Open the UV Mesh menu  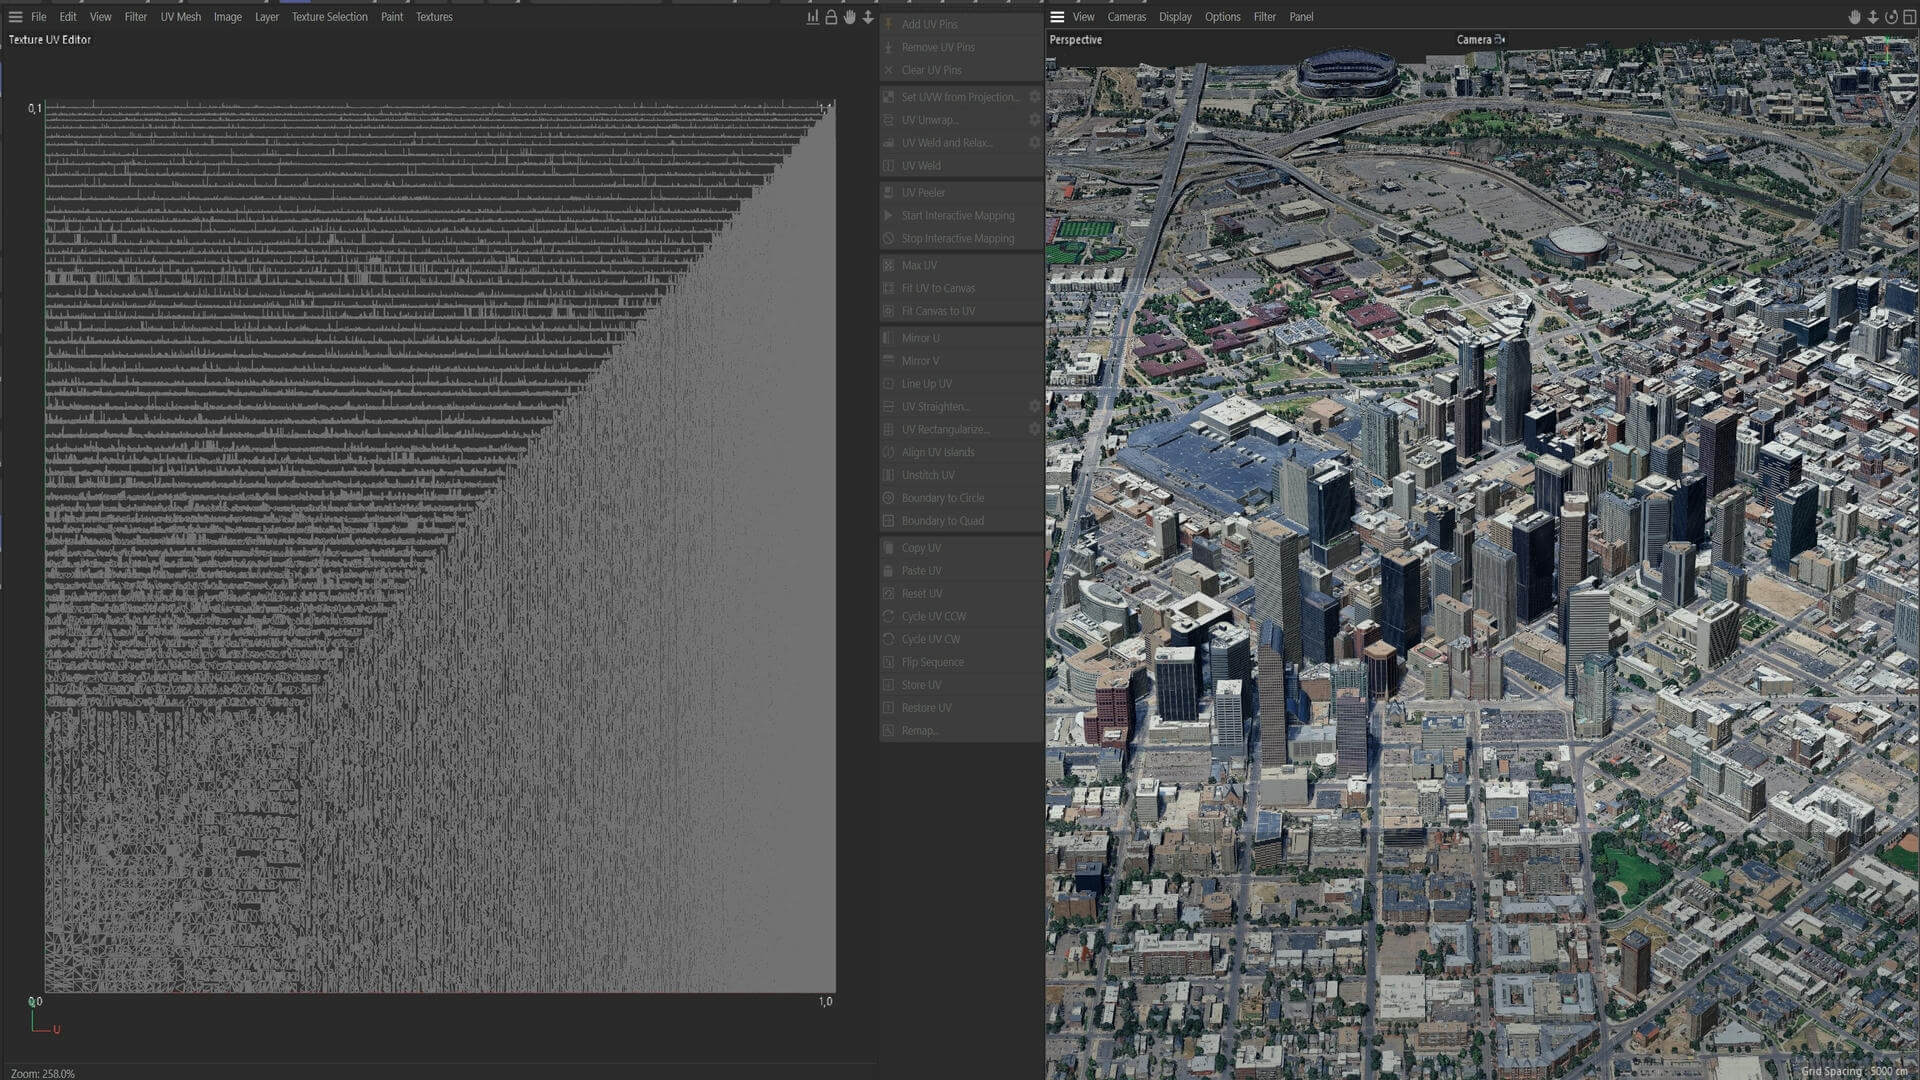coord(181,17)
